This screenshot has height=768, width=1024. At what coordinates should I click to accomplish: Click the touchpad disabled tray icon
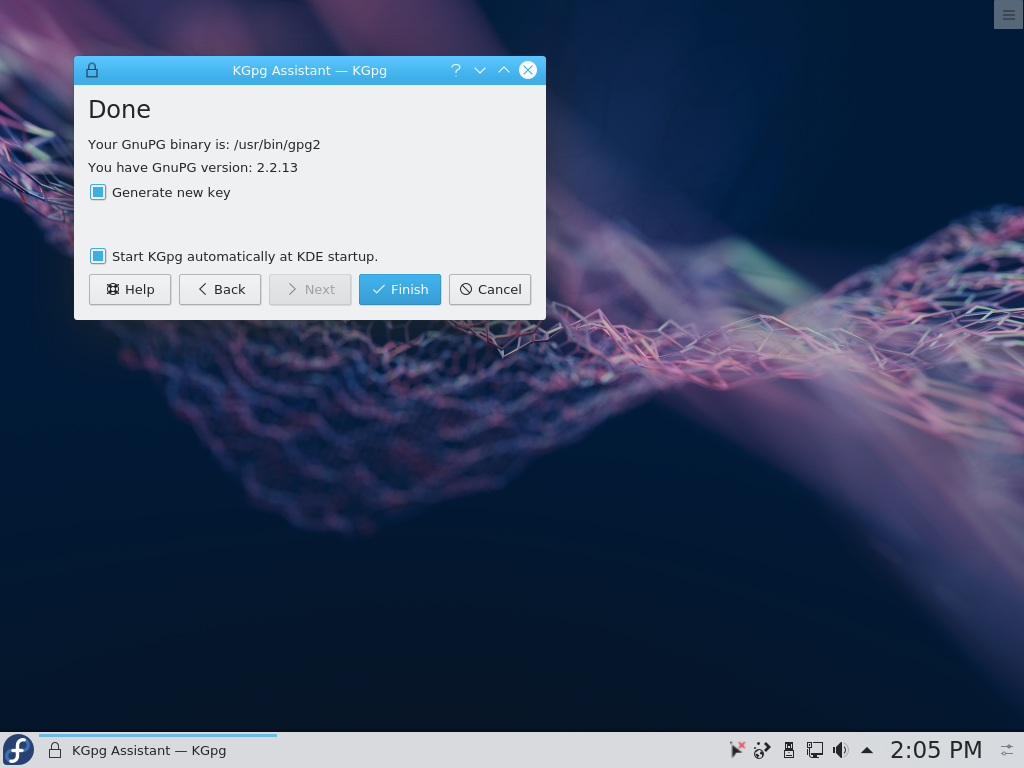737,750
